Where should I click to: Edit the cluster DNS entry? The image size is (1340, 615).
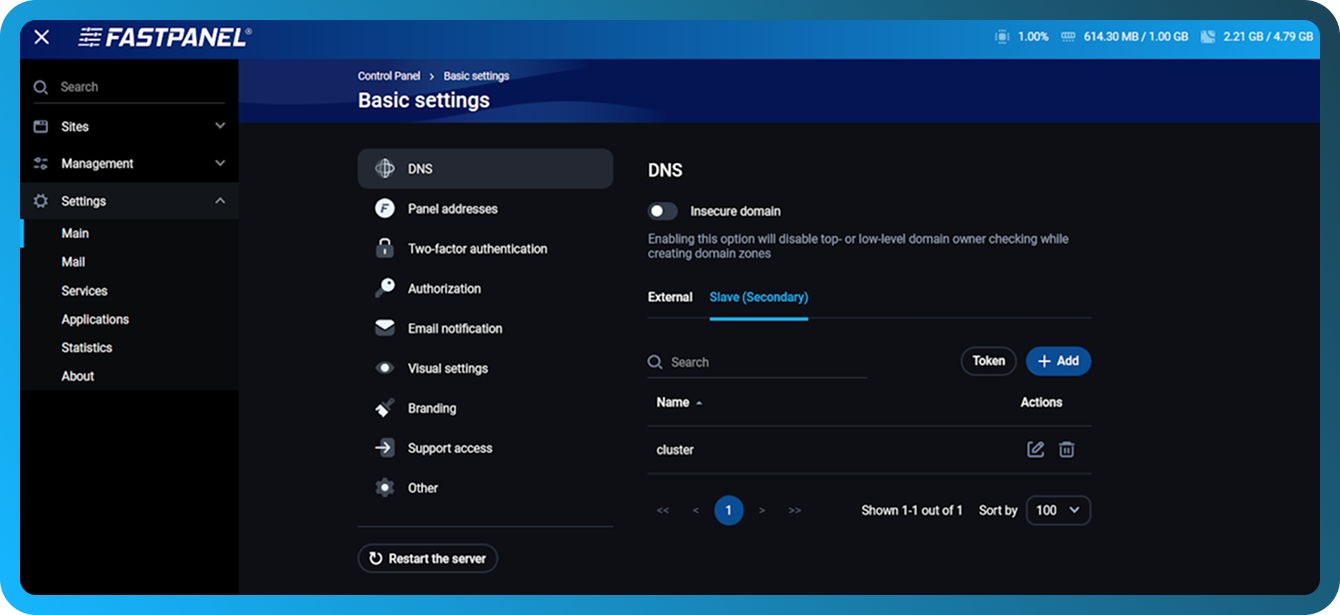click(1036, 449)
